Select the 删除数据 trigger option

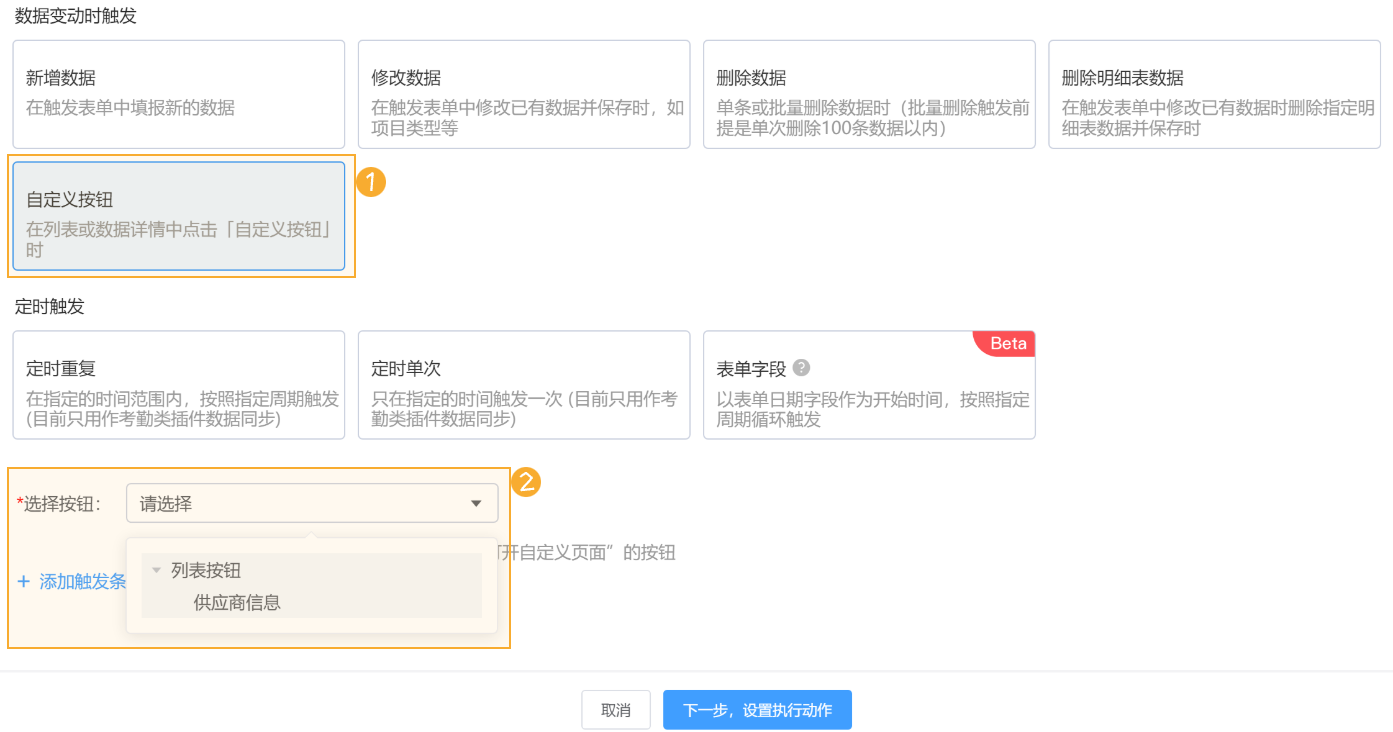pos(869,94)
